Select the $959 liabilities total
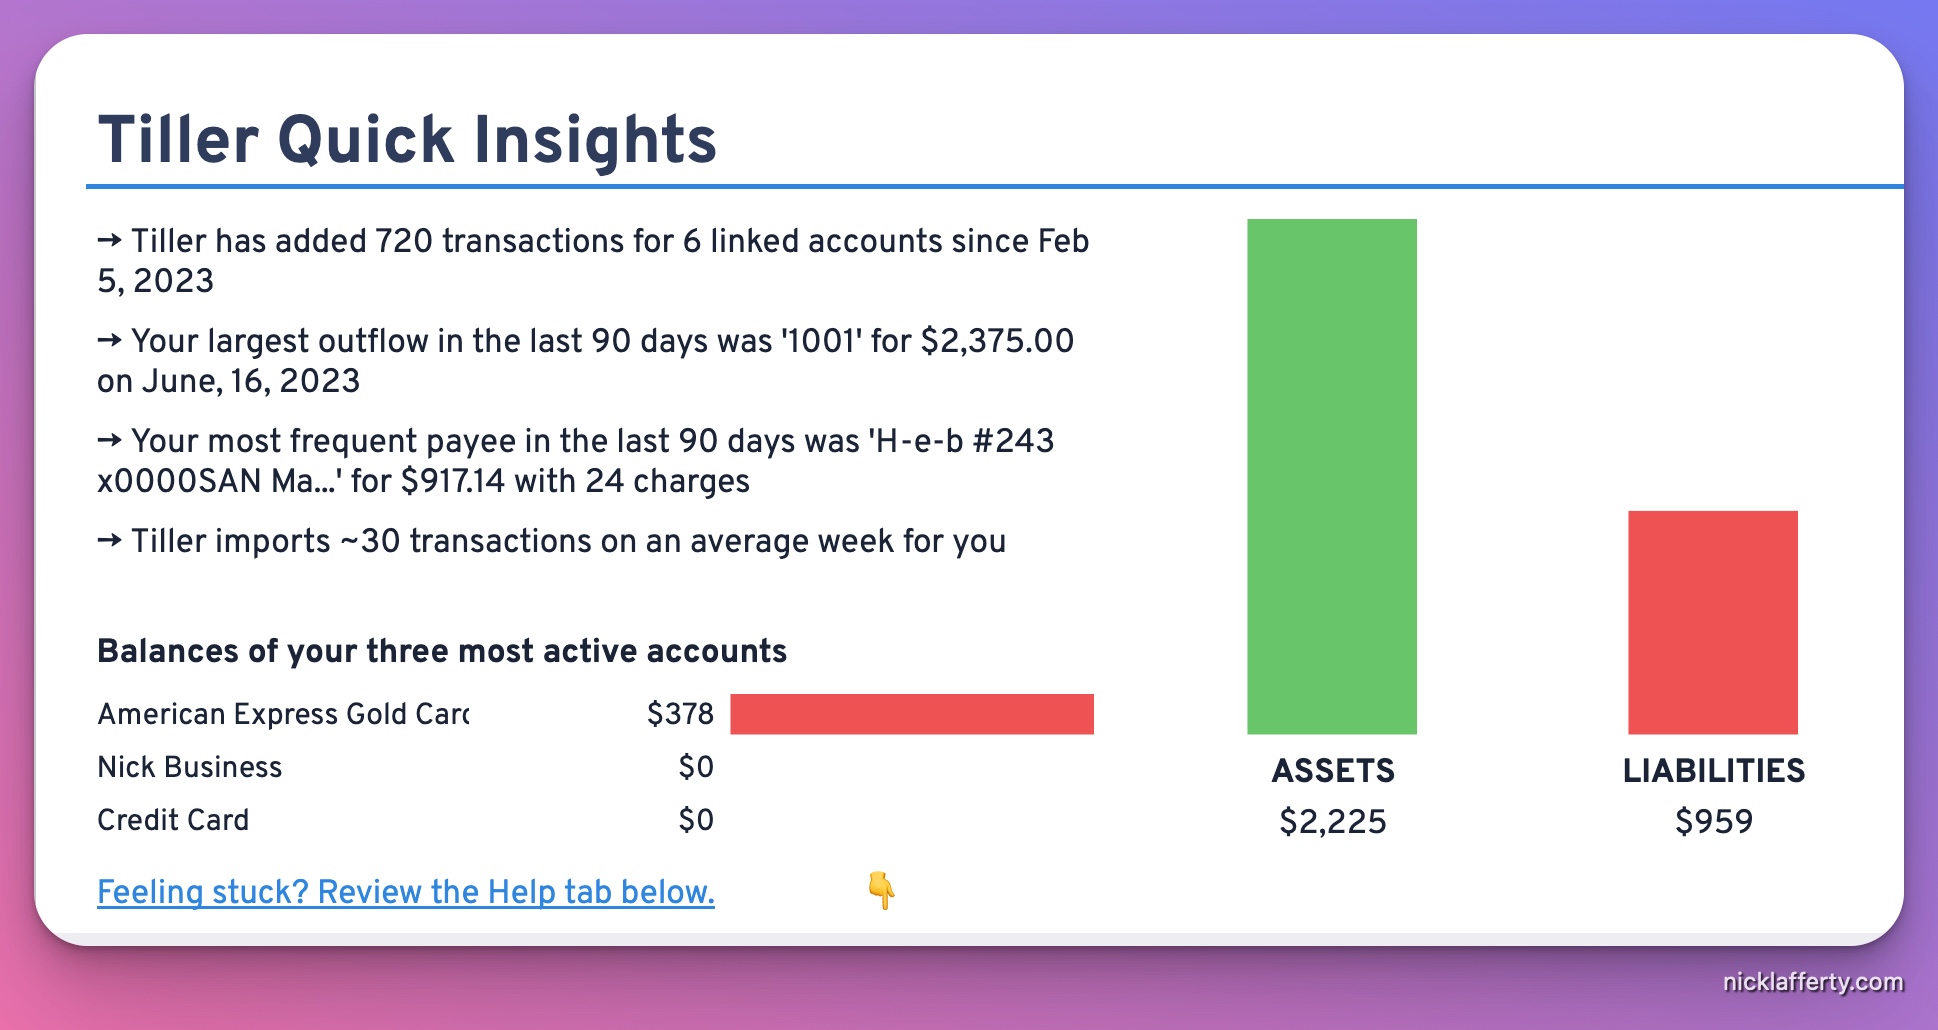This screenshot has width=1938, height=1030. 1713,822
